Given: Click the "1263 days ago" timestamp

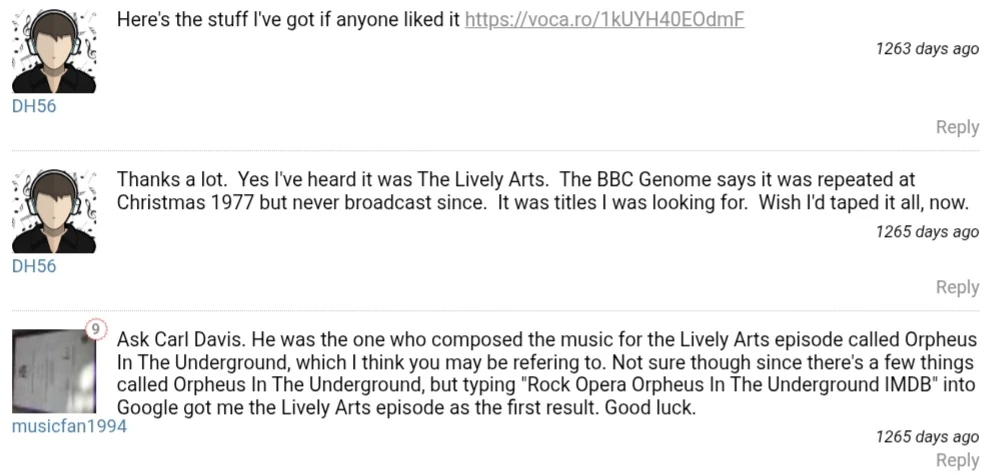Looking at the screenshot, I should tap(927, 49).
